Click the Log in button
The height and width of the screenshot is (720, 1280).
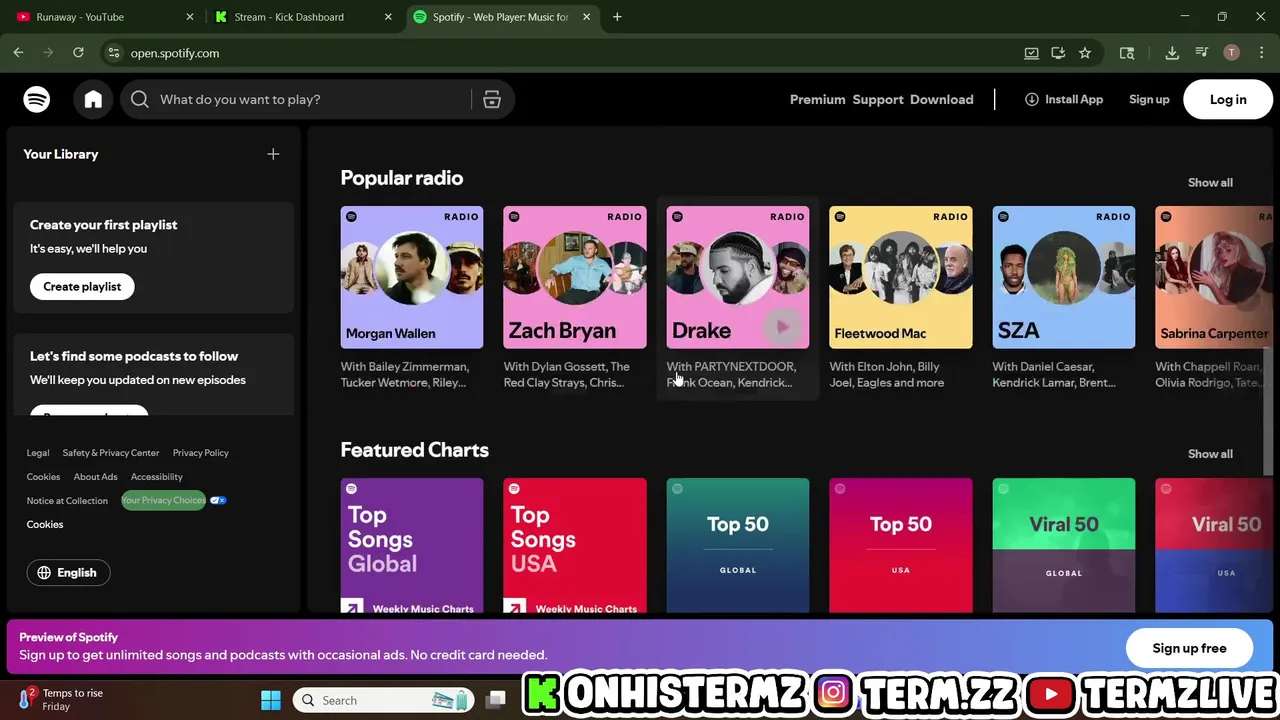tap(1228, 99)
